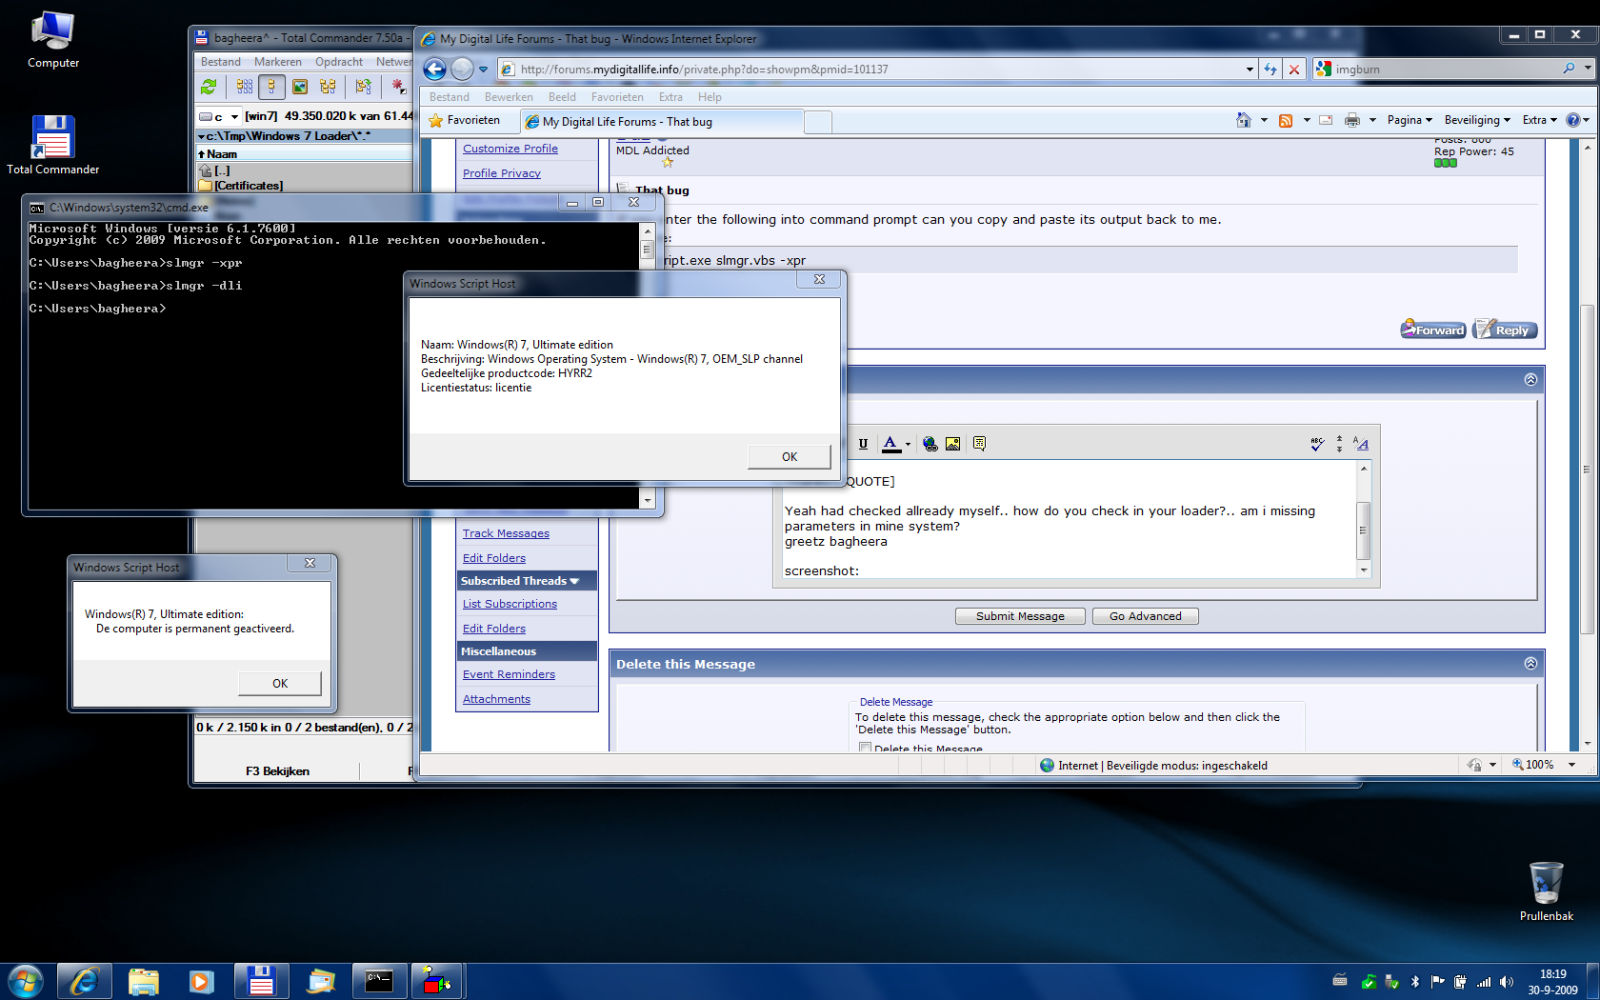Viewport: 1600px width, 1000px height.
Task: Click thumbnail view icon in Total Commander toolbar
Action: click(299, 87)
